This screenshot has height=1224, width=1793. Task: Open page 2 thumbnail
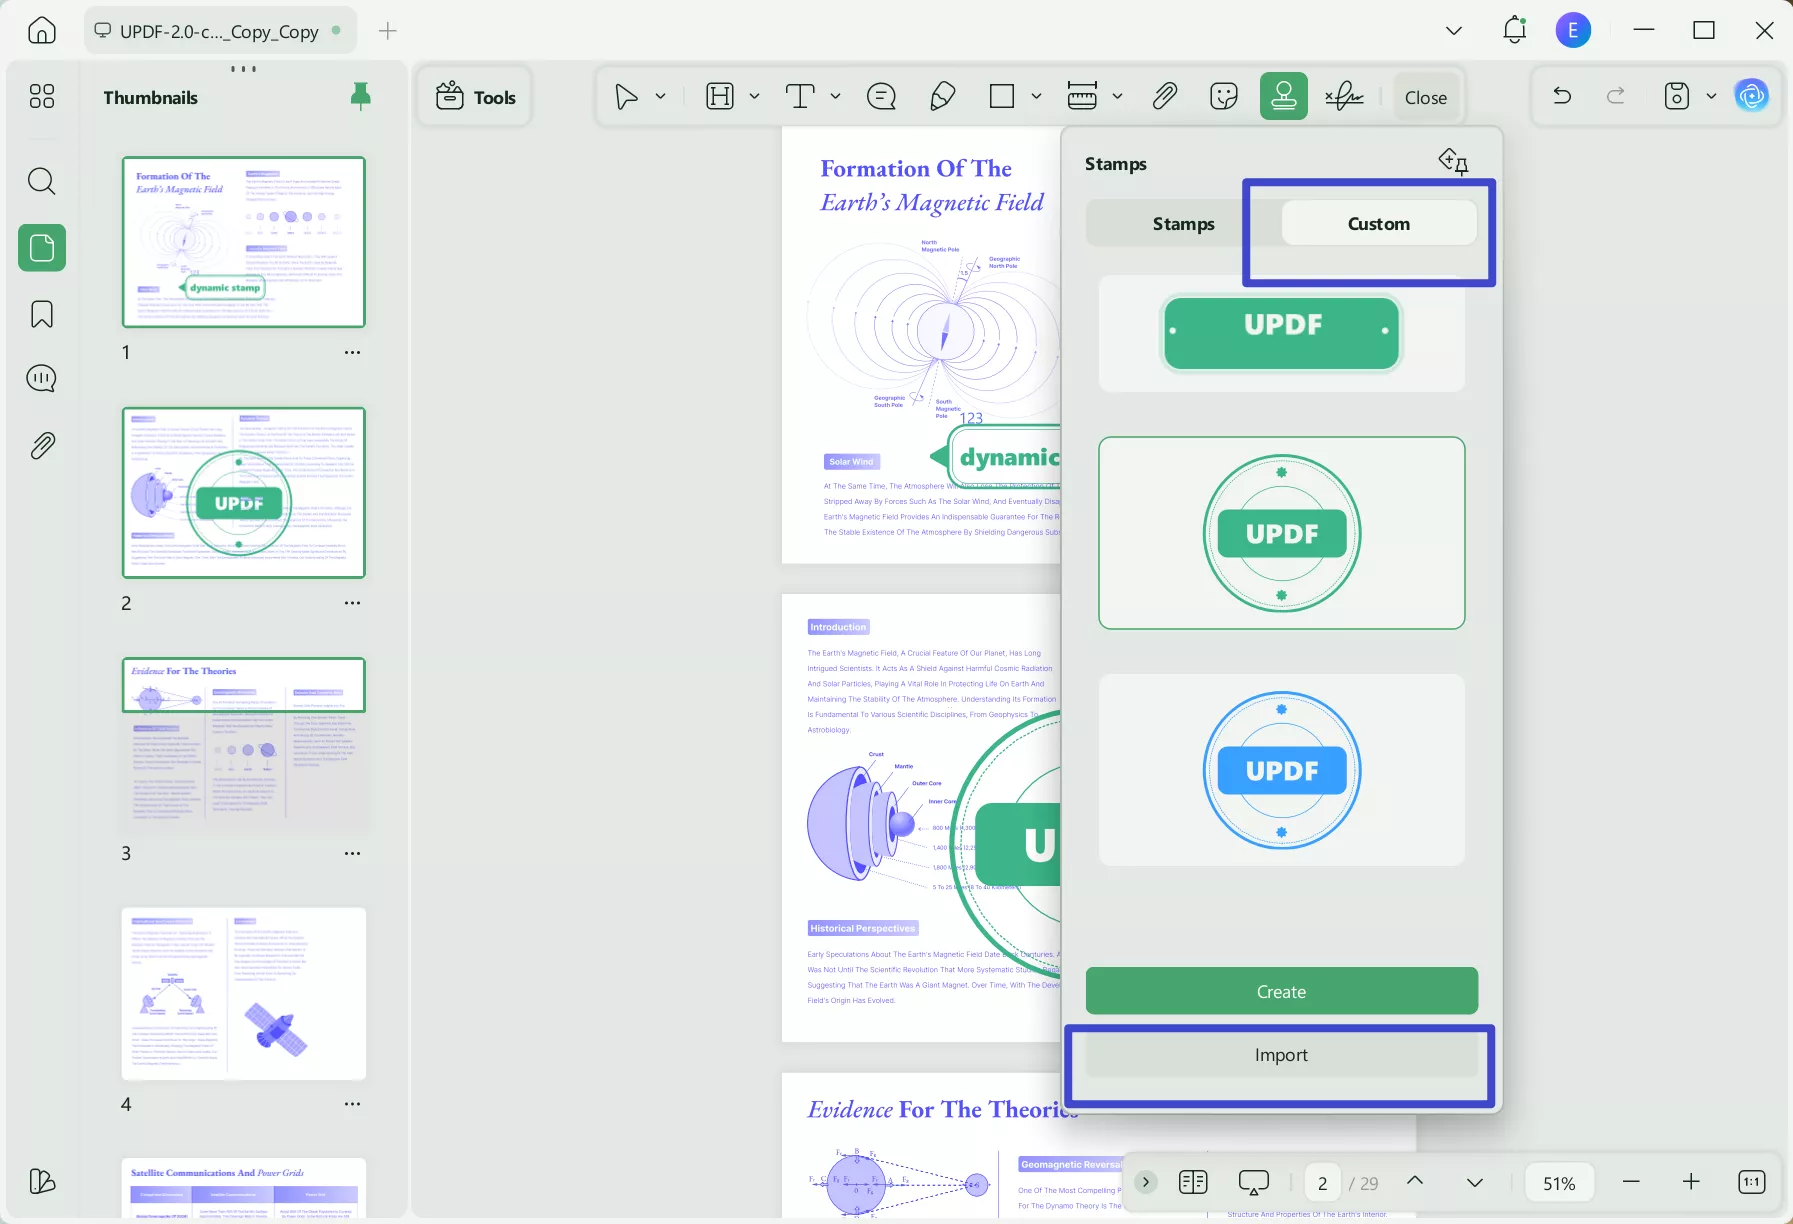tap(244, 493)
